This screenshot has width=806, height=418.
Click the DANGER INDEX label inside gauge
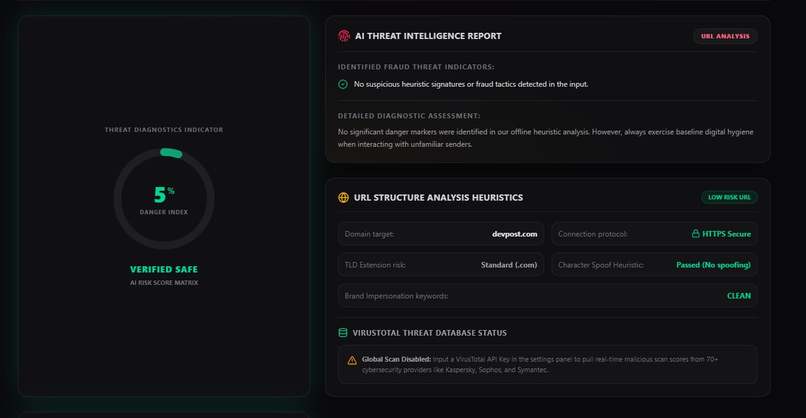(x=164, y=212)
